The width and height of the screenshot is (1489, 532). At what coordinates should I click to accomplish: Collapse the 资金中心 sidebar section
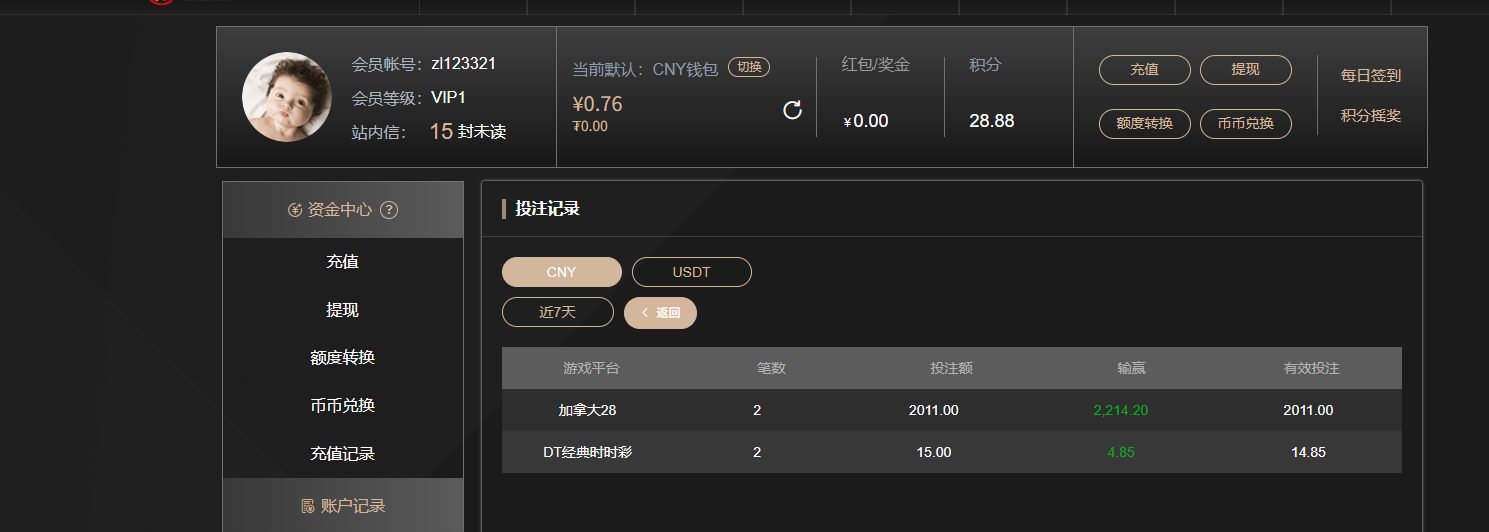(x=343, y=210)
